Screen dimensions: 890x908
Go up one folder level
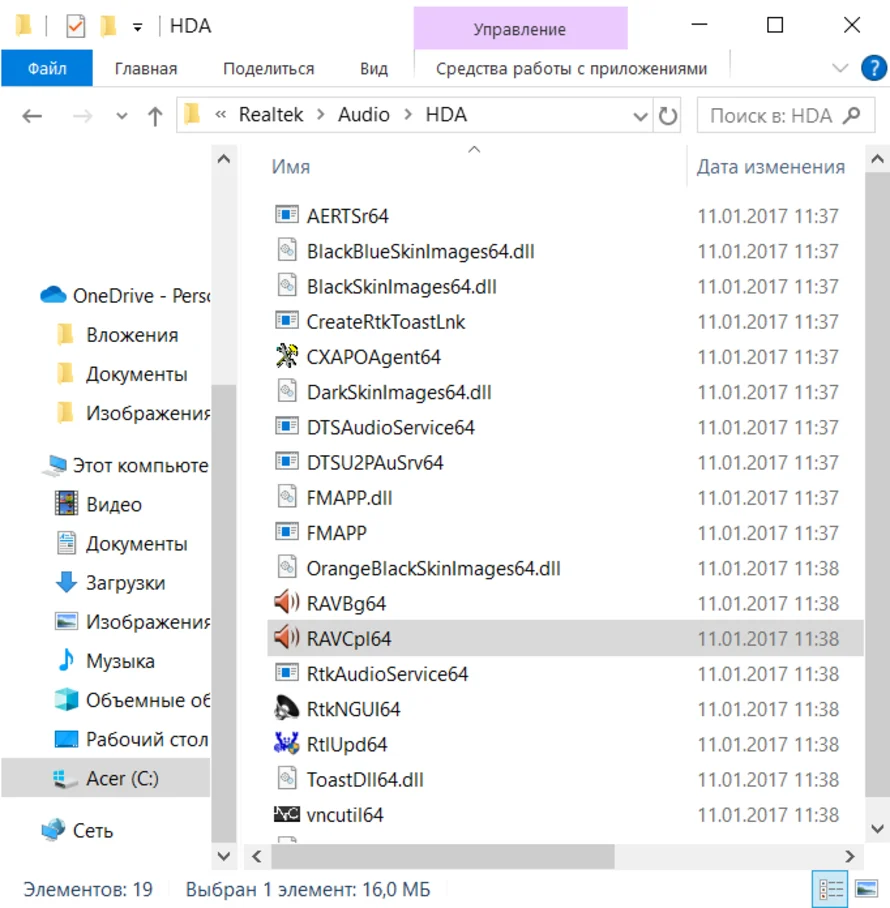[155, 116]
